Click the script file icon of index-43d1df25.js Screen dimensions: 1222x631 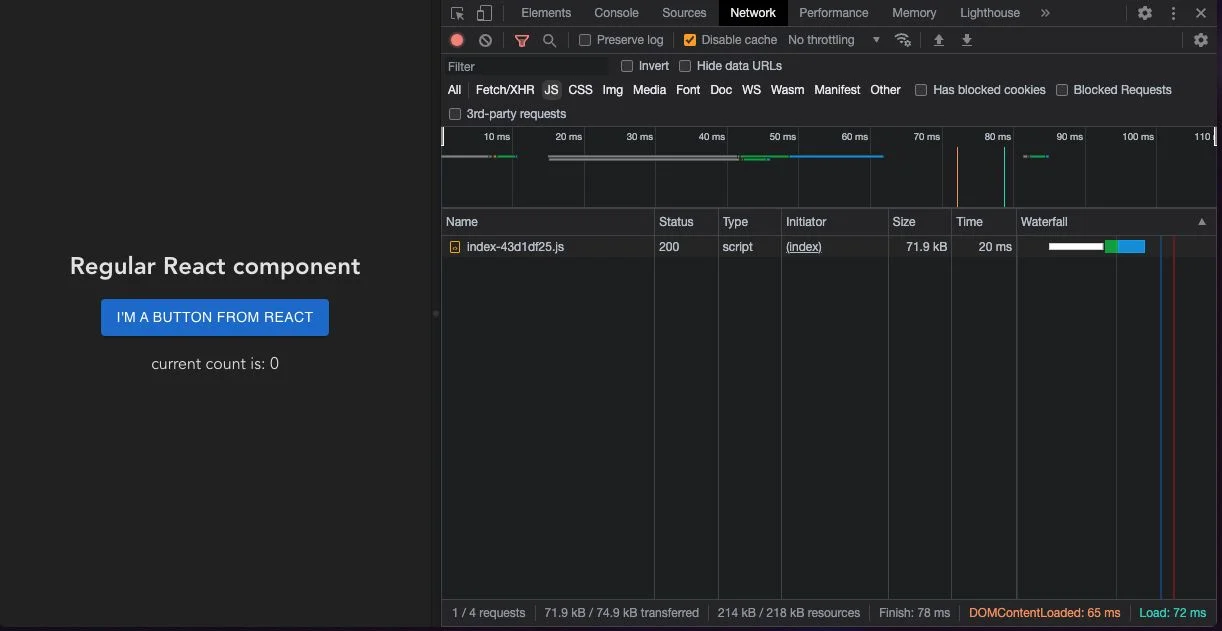[x=455, y=247]
